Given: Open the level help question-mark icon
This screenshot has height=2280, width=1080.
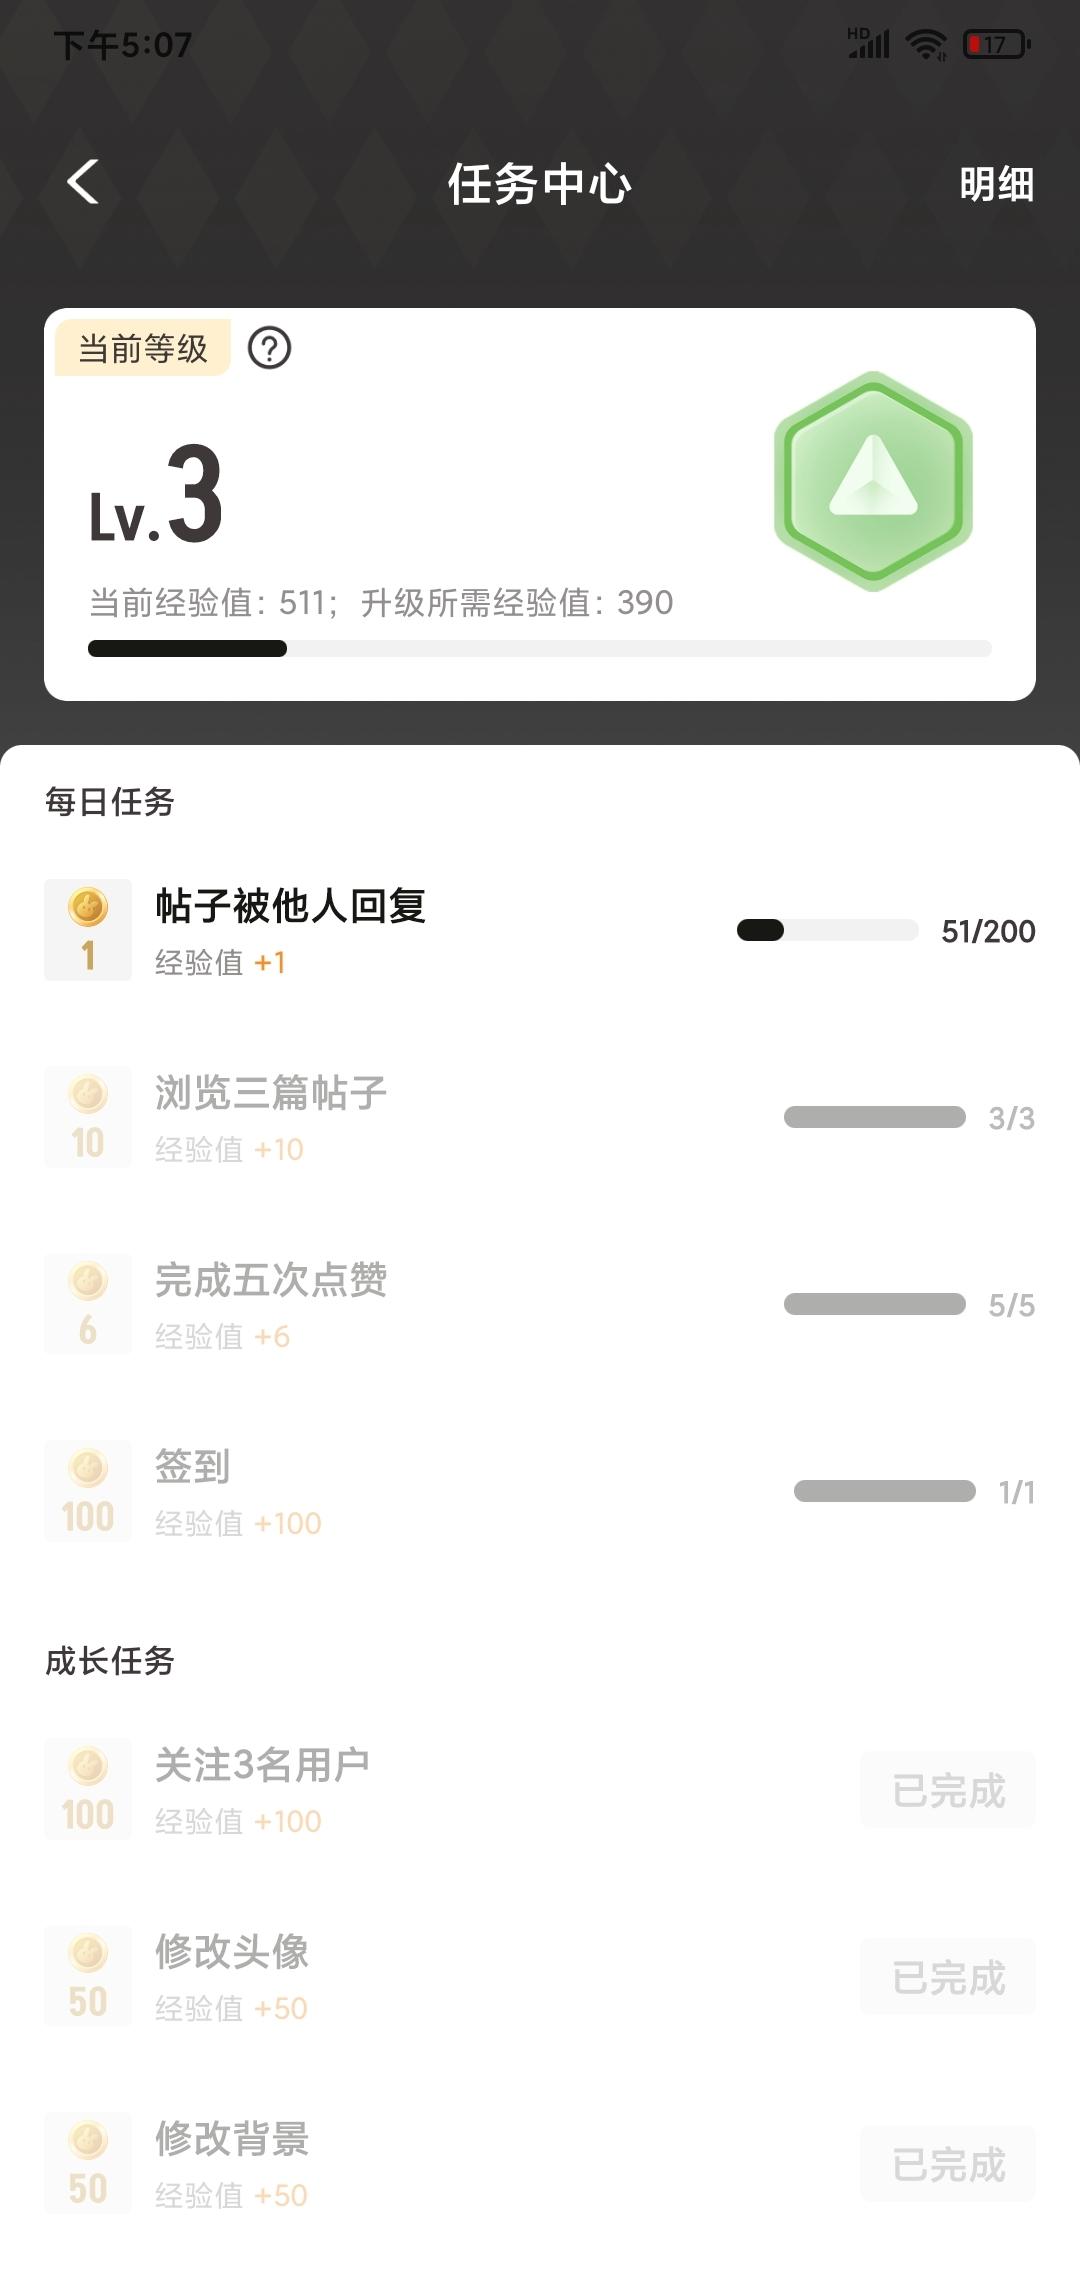Looking at the screenshot, I should pyautogui.click(x=269, y=348).
